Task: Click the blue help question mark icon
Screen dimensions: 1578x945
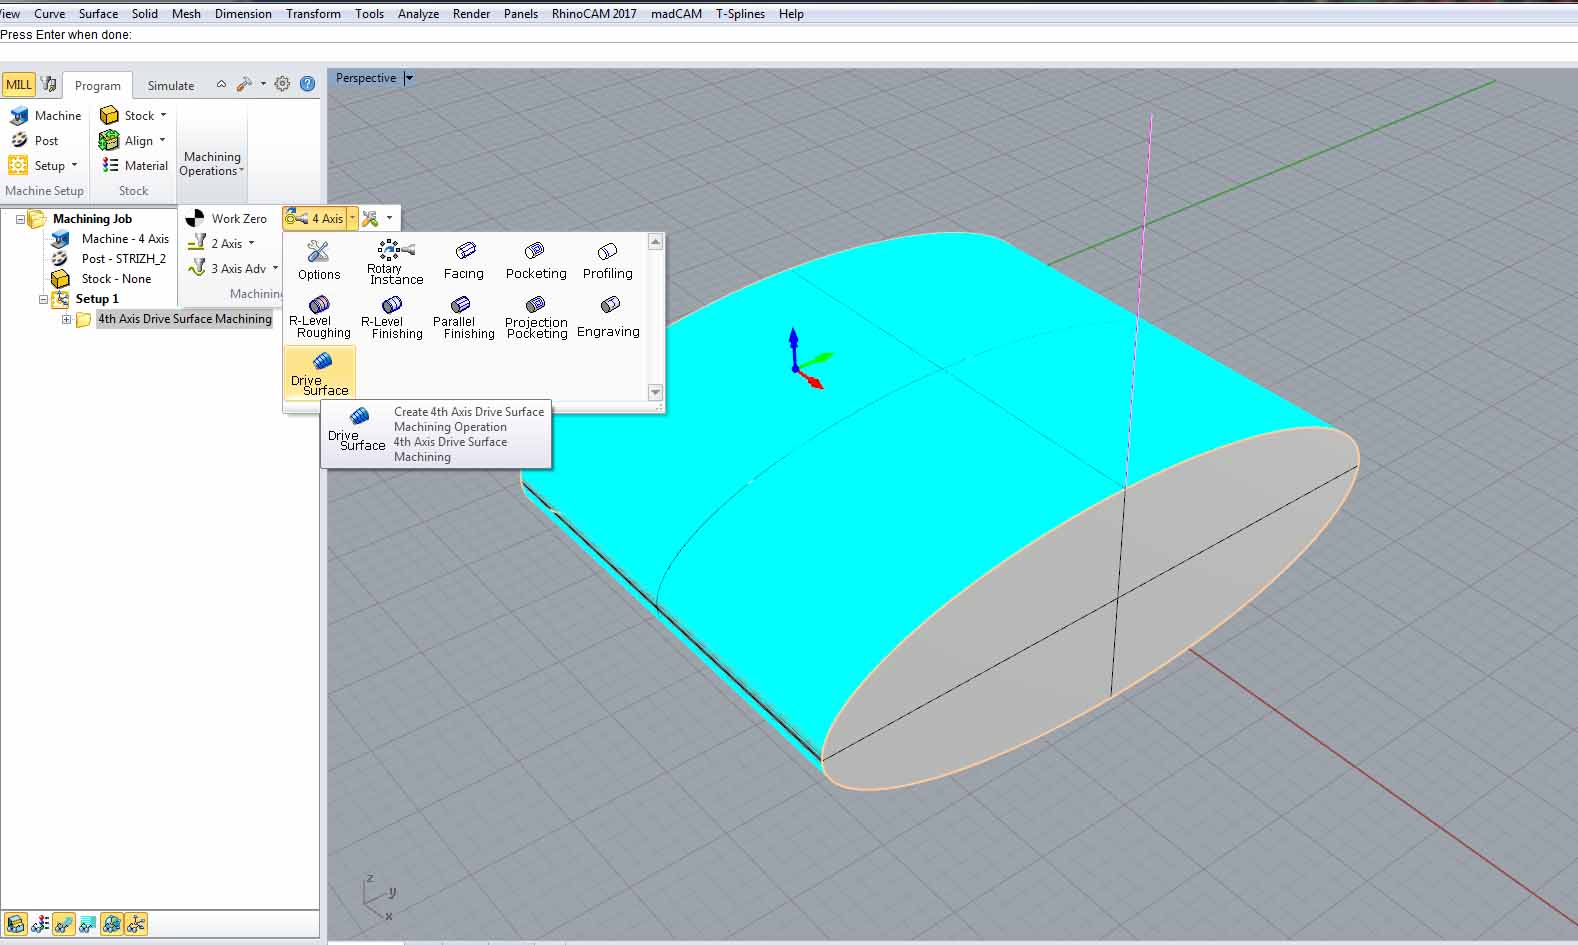Action: pos(308,85)
